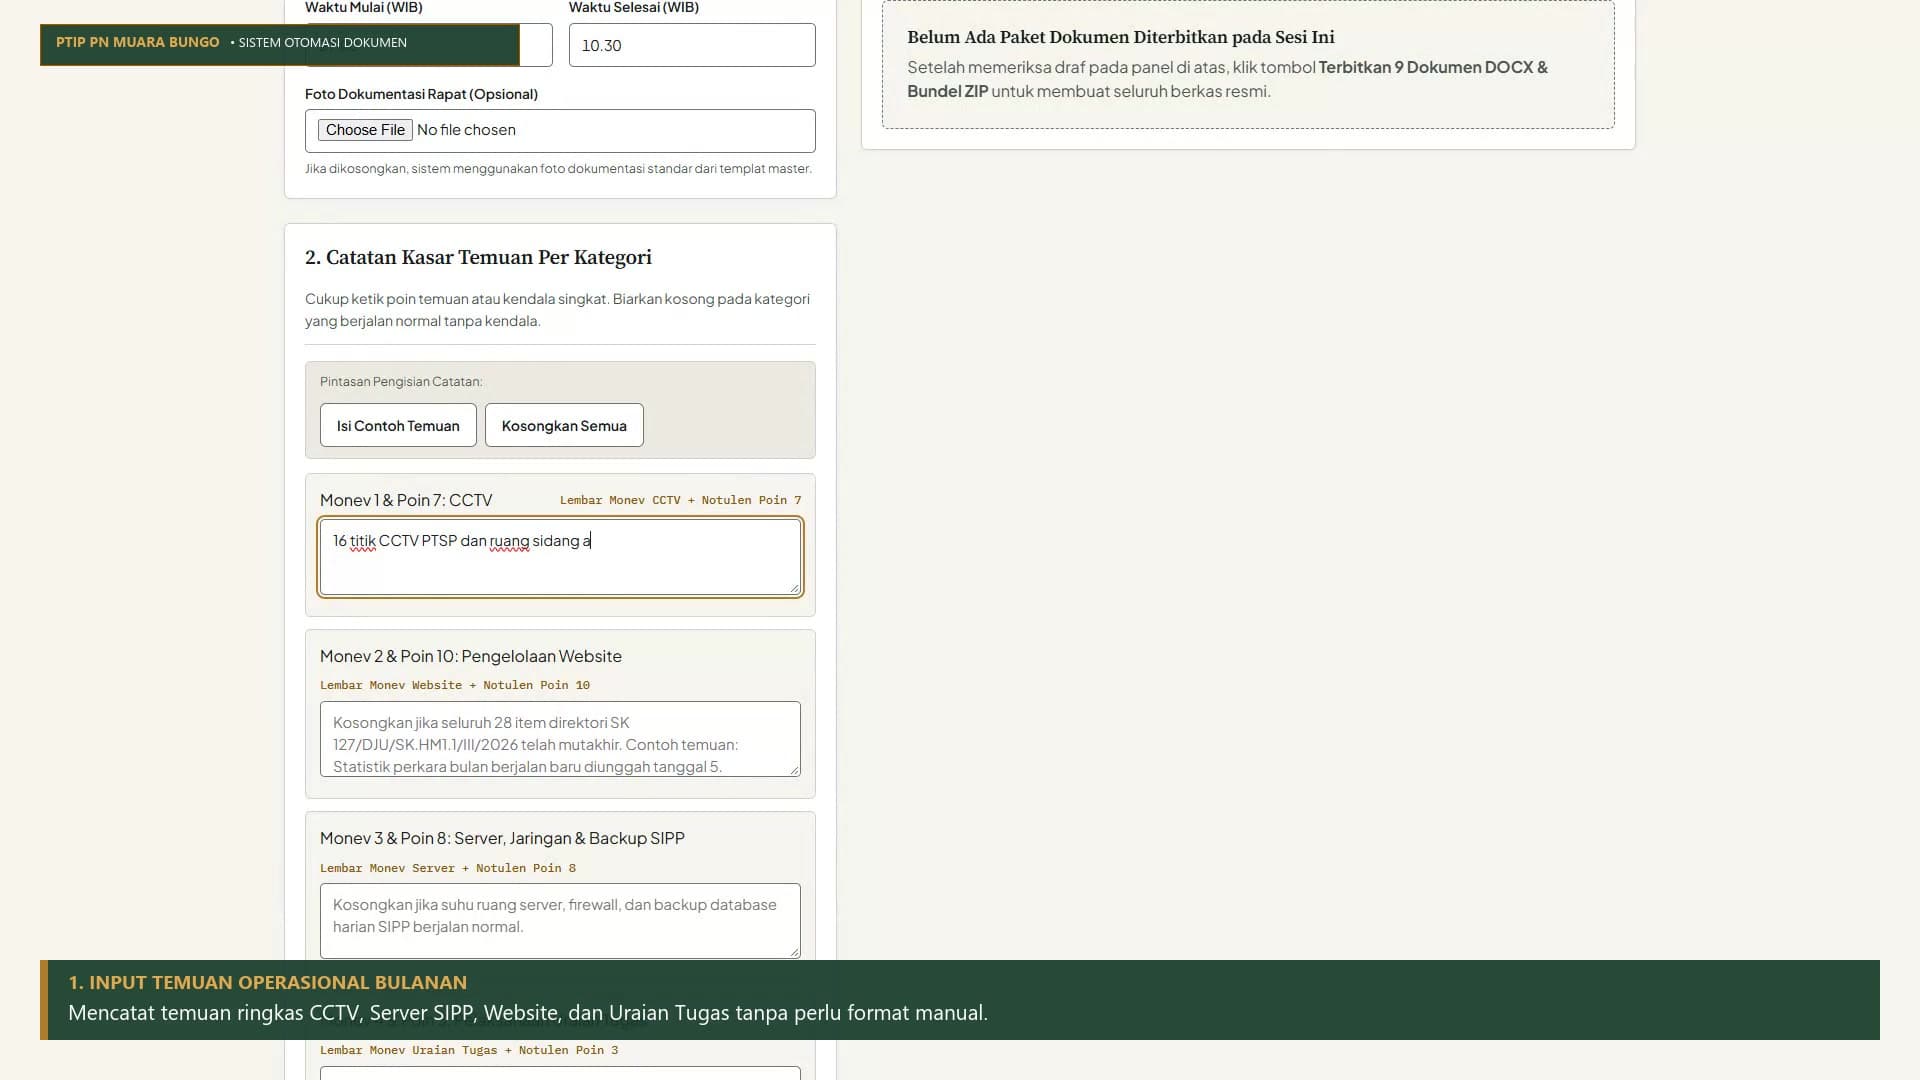Click the PTIP PN MUARA BUNGO header label

point(137,42)
